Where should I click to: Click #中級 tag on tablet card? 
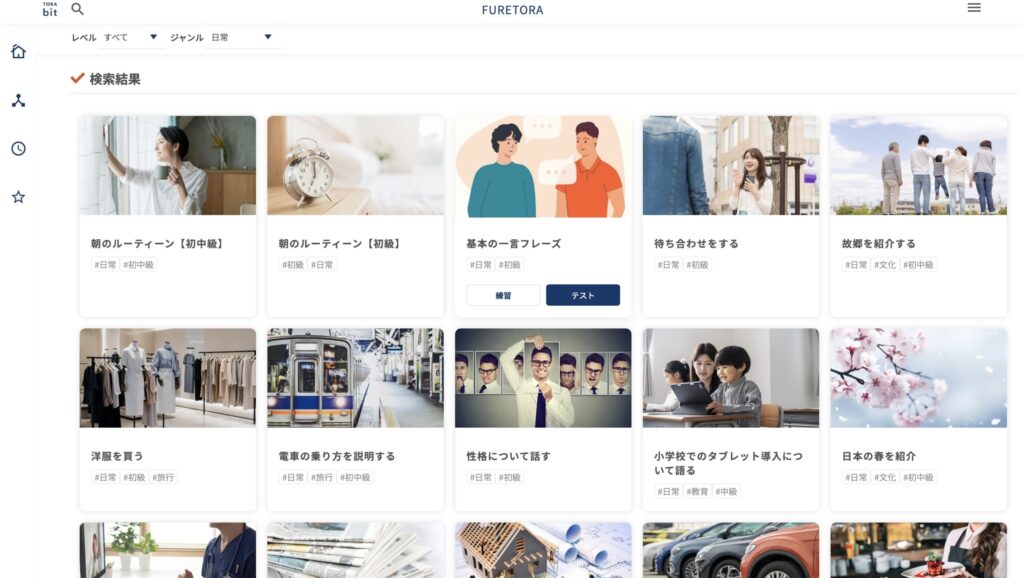pos(726,491)
